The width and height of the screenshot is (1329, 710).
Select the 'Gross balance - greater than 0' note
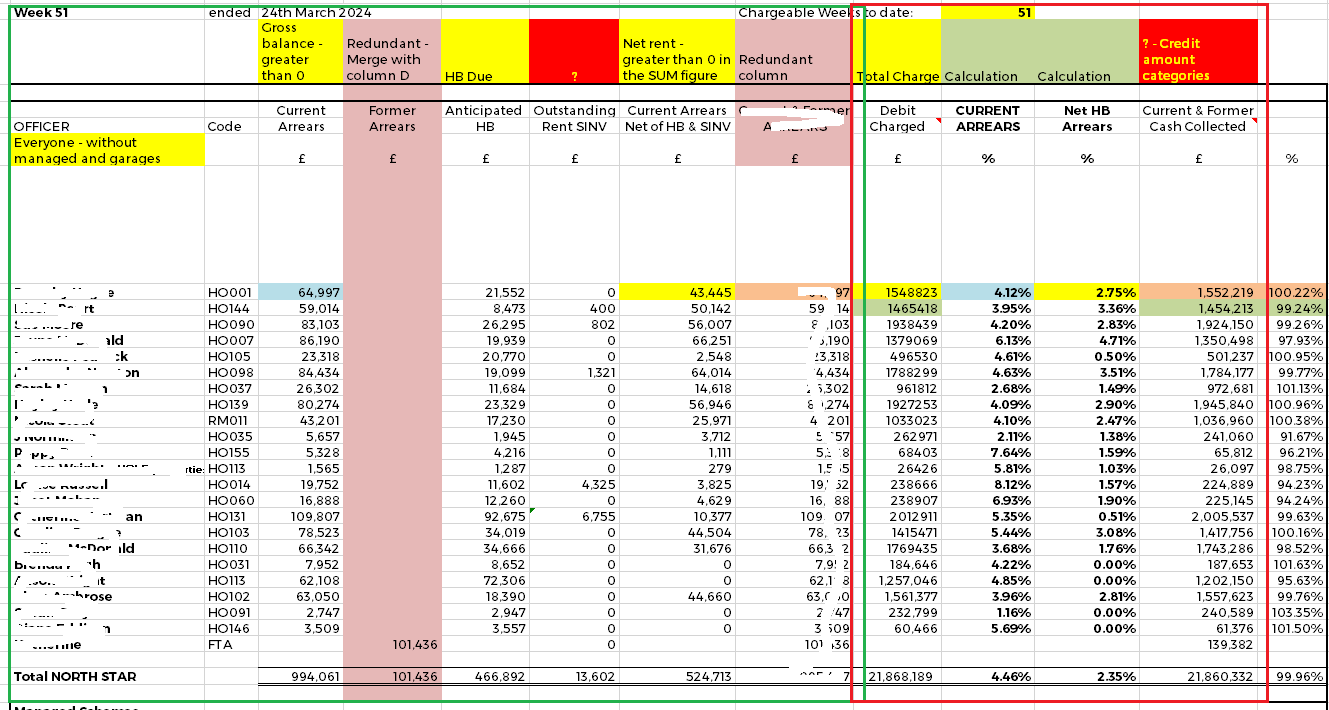coord(299,51)
